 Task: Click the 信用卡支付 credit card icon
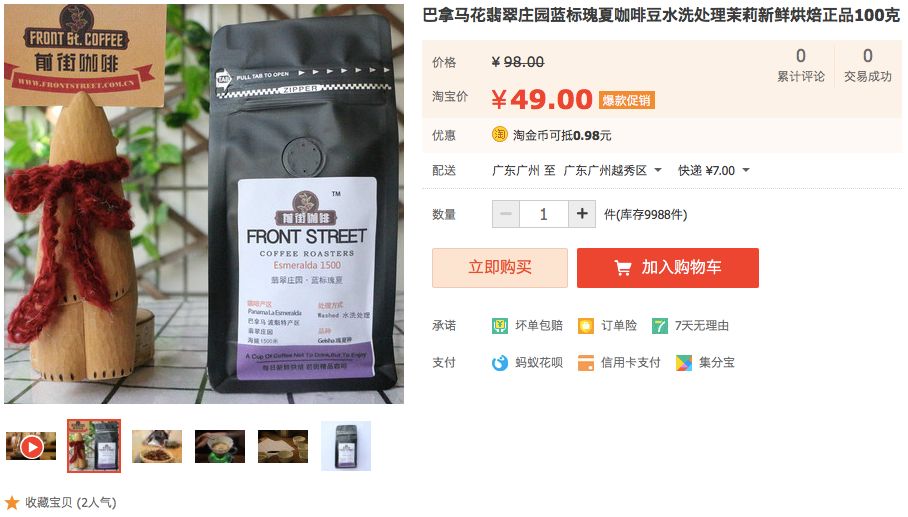point(585,363)
